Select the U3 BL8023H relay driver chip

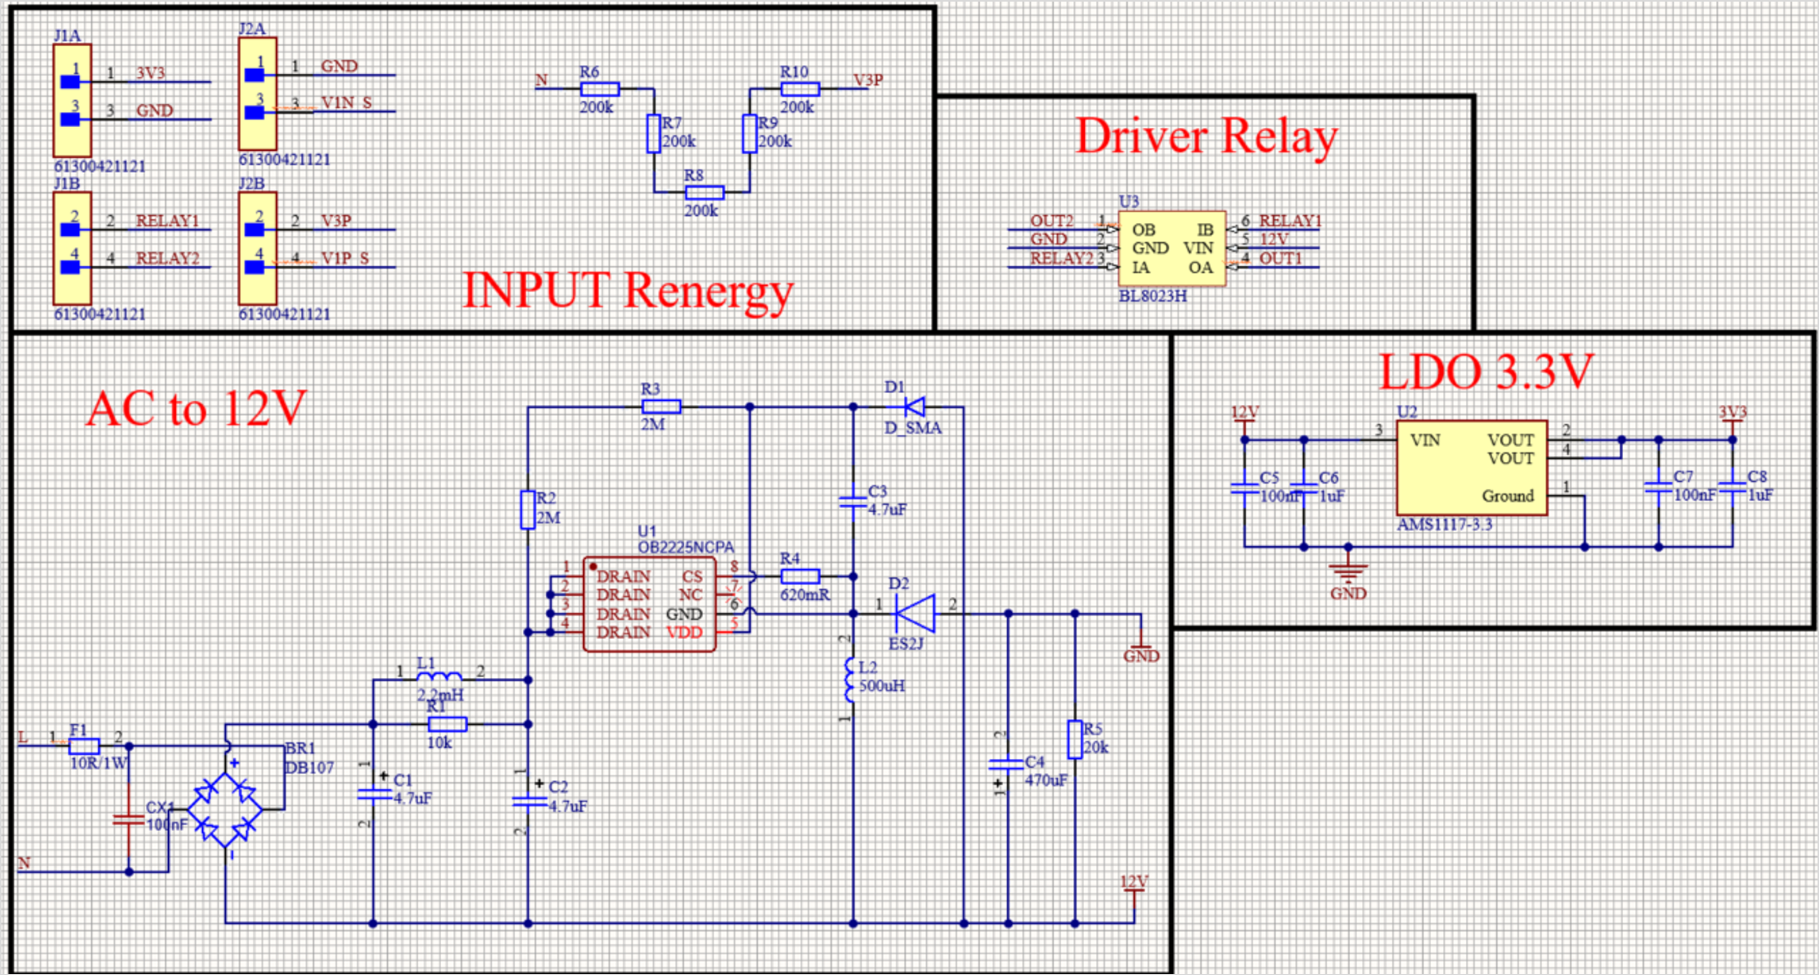point(1171,248)
